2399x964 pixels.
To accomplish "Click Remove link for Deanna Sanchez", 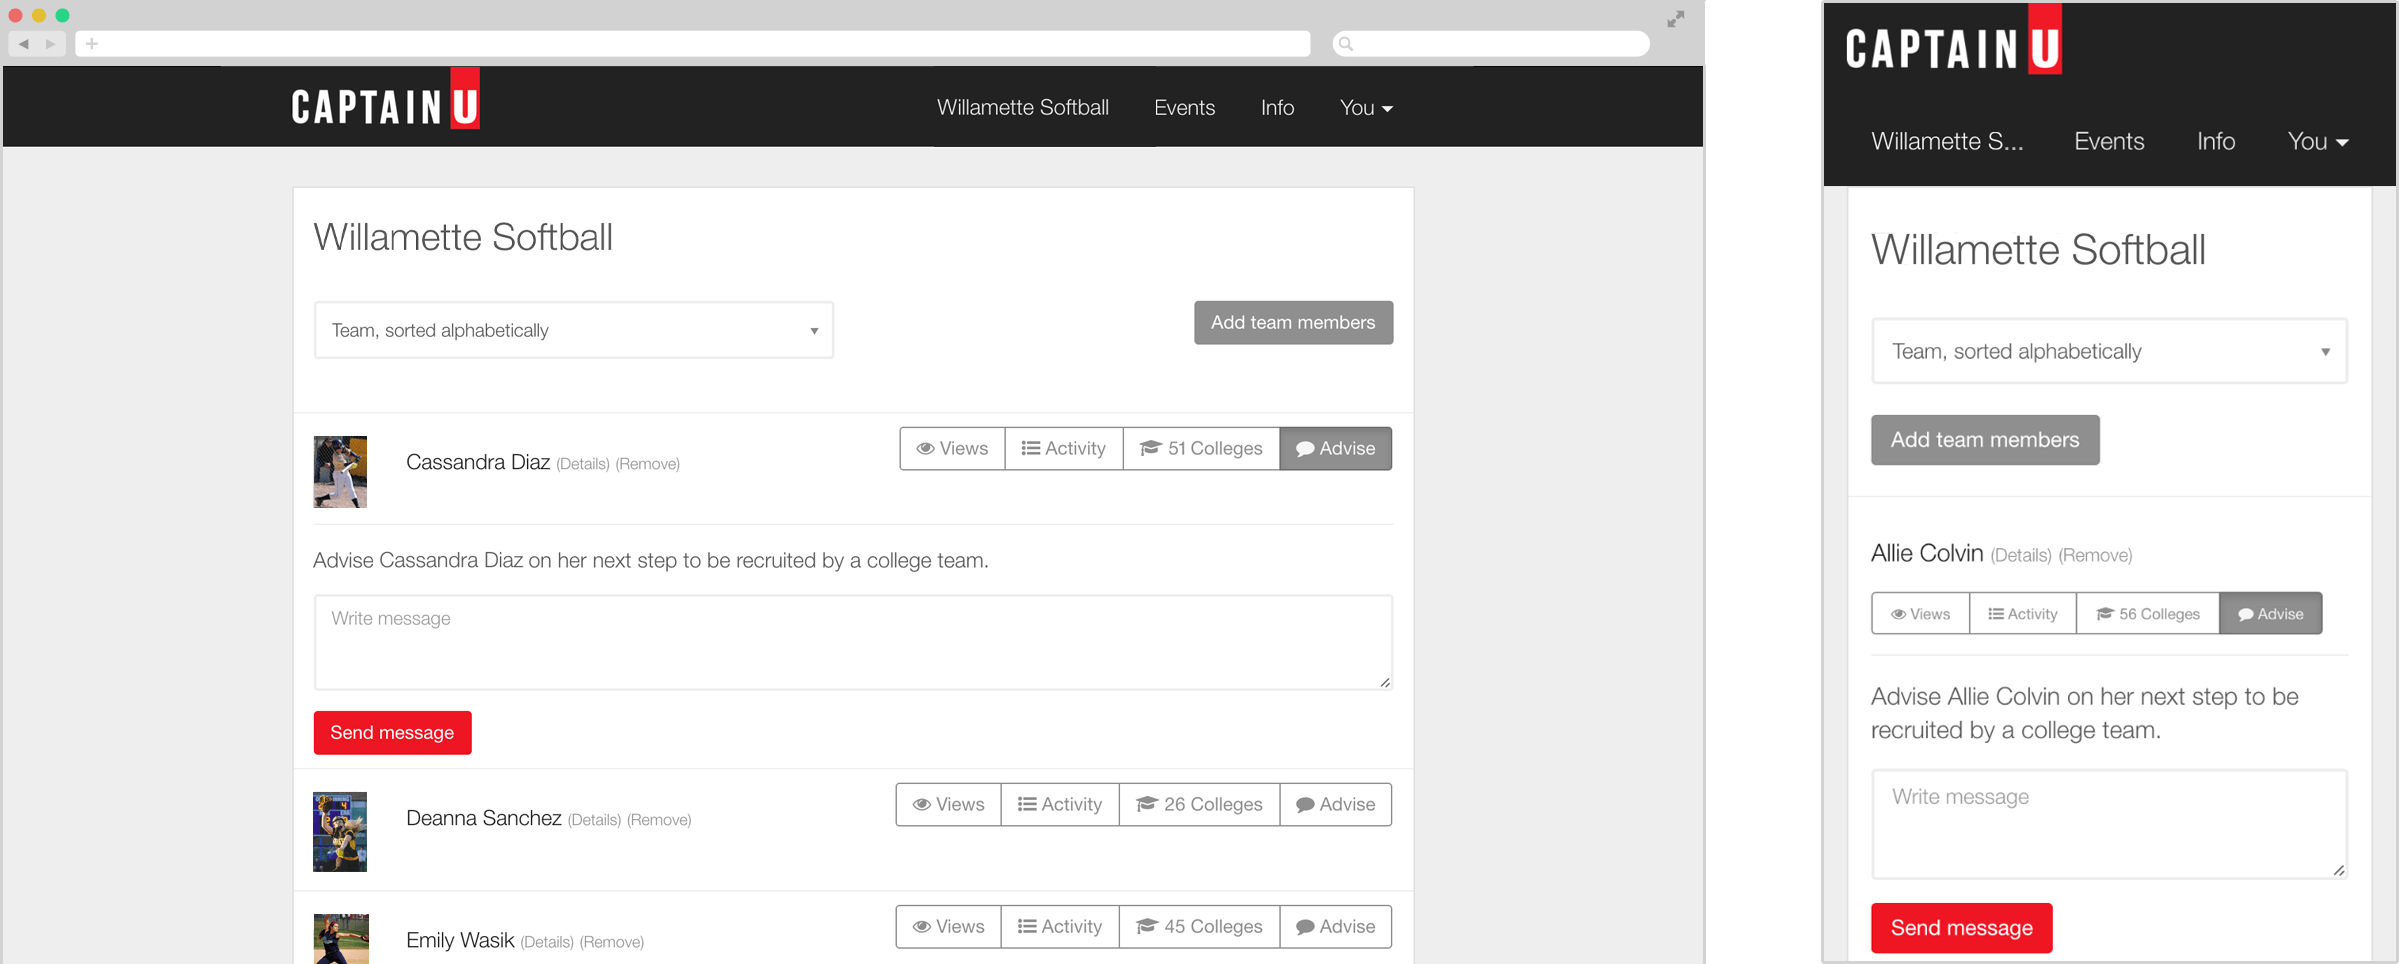I will click(x=659, y=820).
